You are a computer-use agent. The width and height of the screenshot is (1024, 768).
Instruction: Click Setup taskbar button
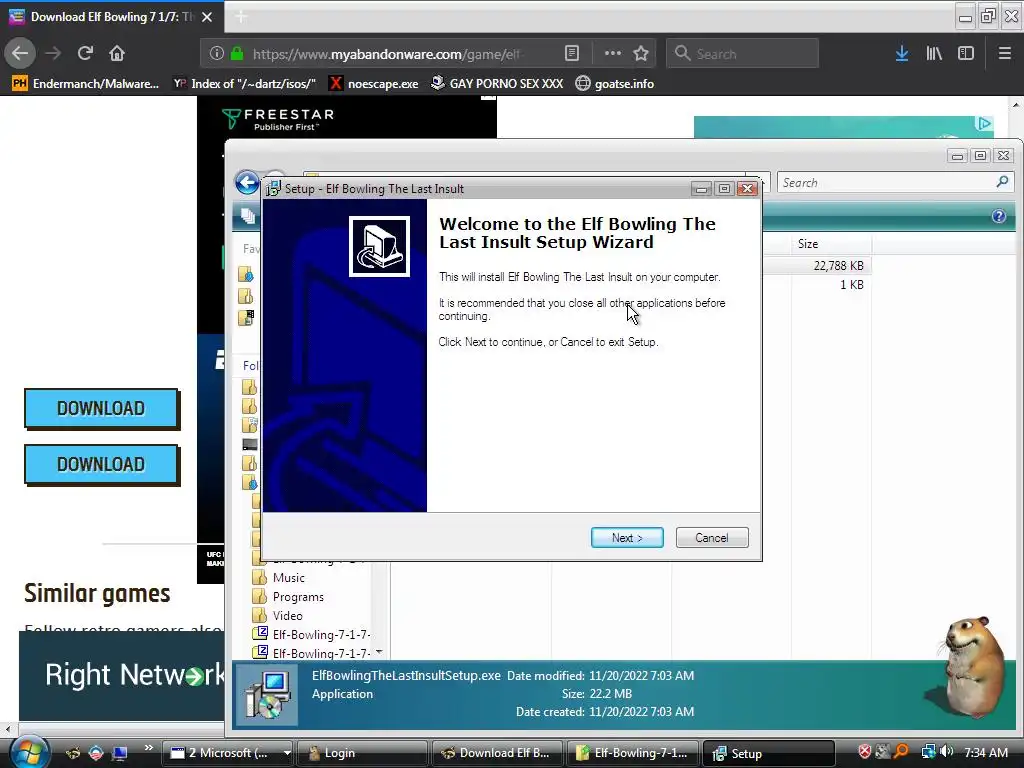769,753
